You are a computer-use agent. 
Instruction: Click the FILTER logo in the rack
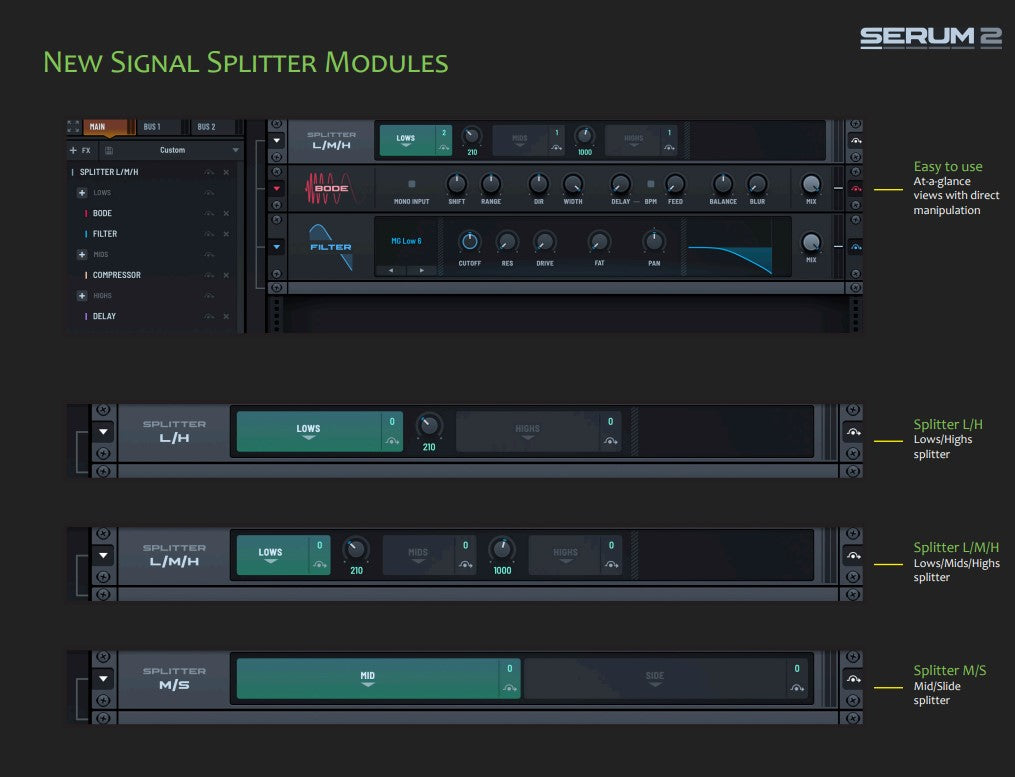coord(331,247)
